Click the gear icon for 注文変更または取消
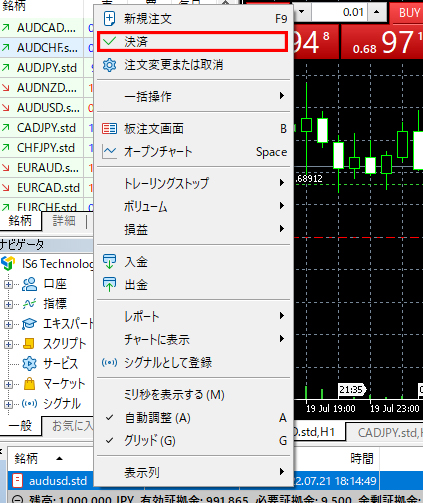The width and height of the screenshot is (423, 503). point(109,65)
